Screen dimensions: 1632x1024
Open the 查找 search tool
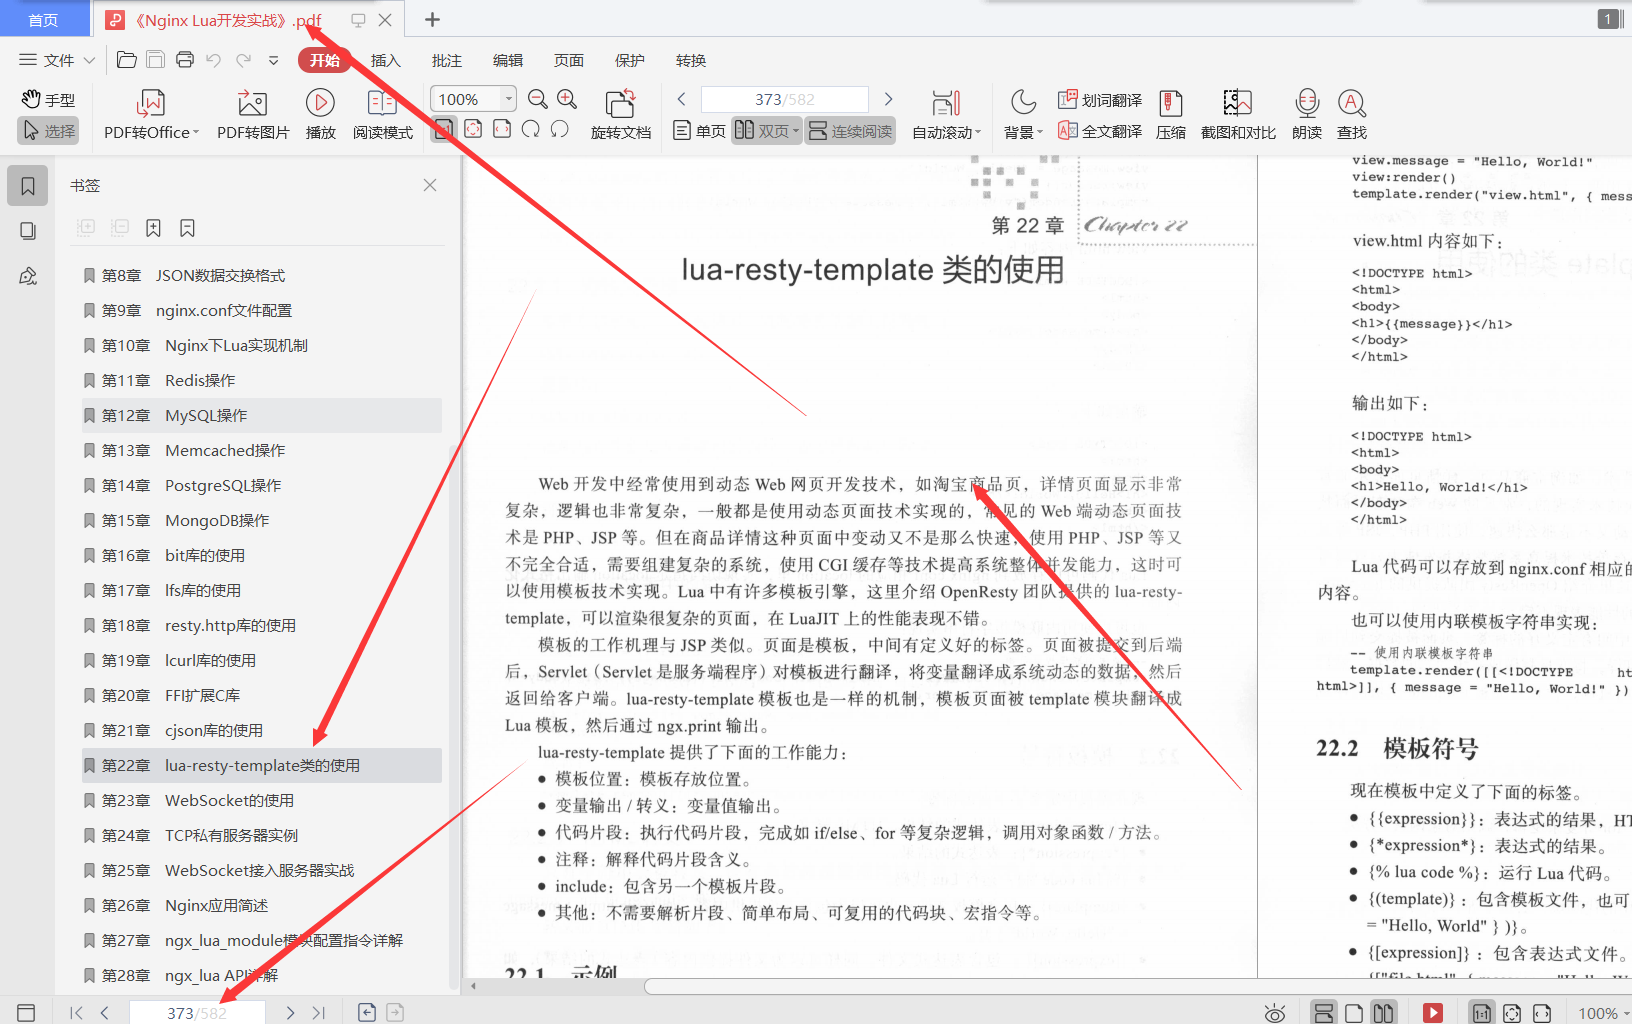tap(1351, 113)
